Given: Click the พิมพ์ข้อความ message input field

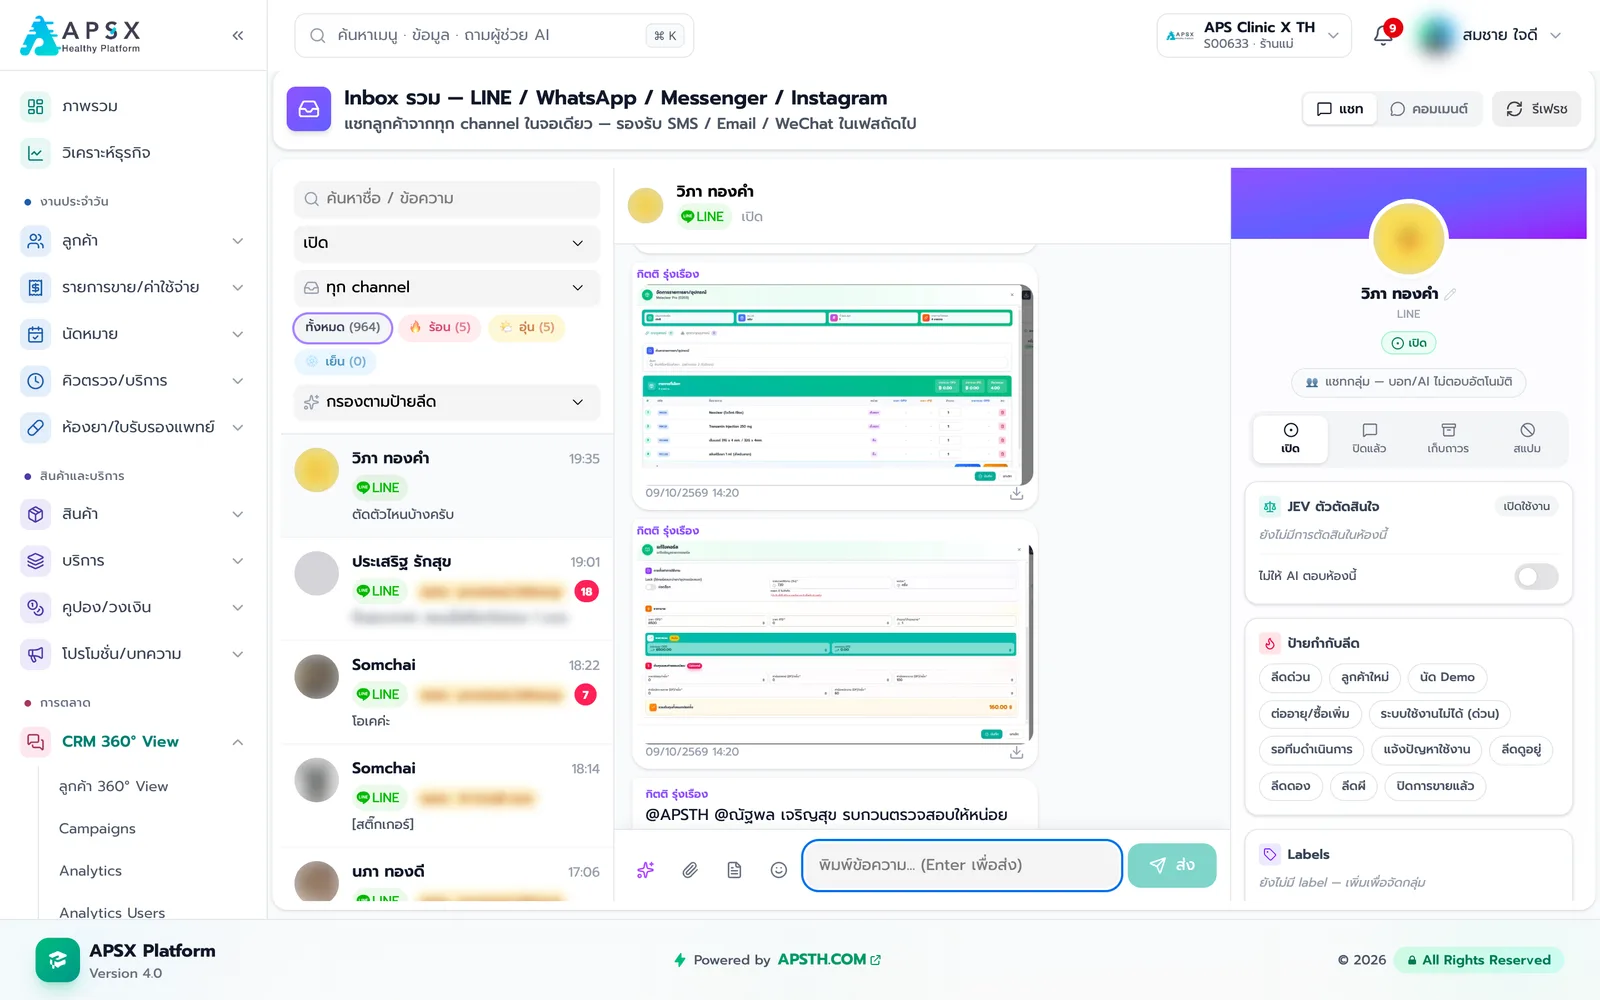Looking at the screenshot, I should (962, 865).
